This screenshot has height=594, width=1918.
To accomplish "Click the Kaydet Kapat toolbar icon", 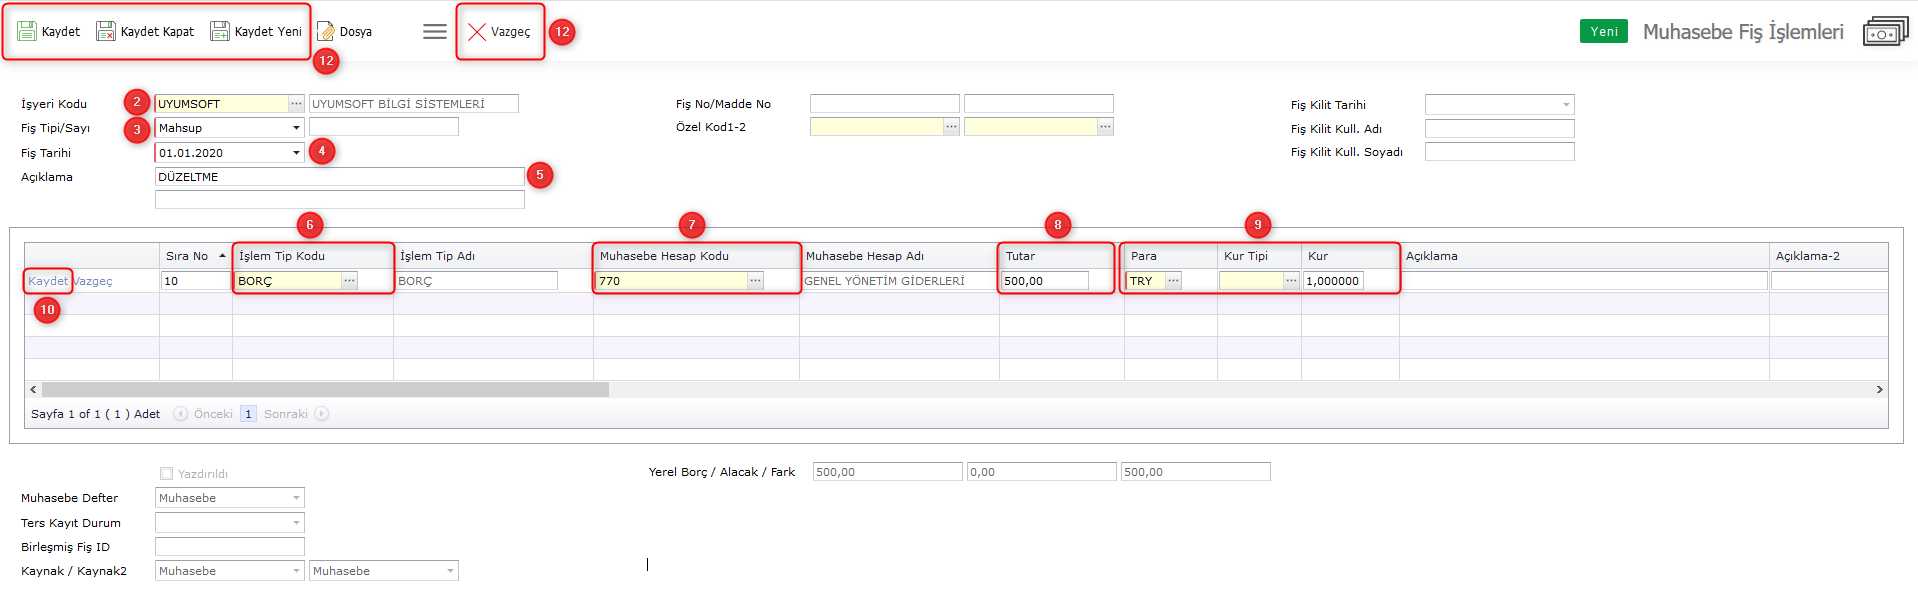I will pos(106,32).
